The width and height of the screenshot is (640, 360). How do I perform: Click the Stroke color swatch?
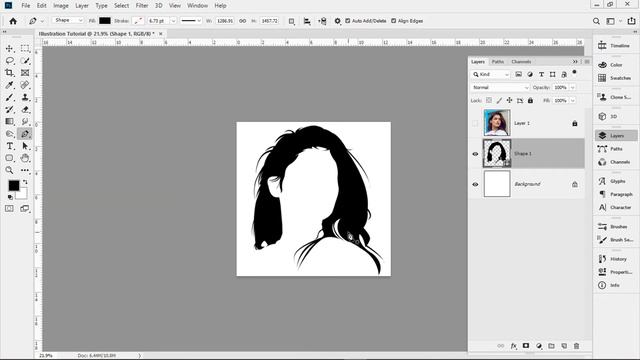click(x=138, y=20)
